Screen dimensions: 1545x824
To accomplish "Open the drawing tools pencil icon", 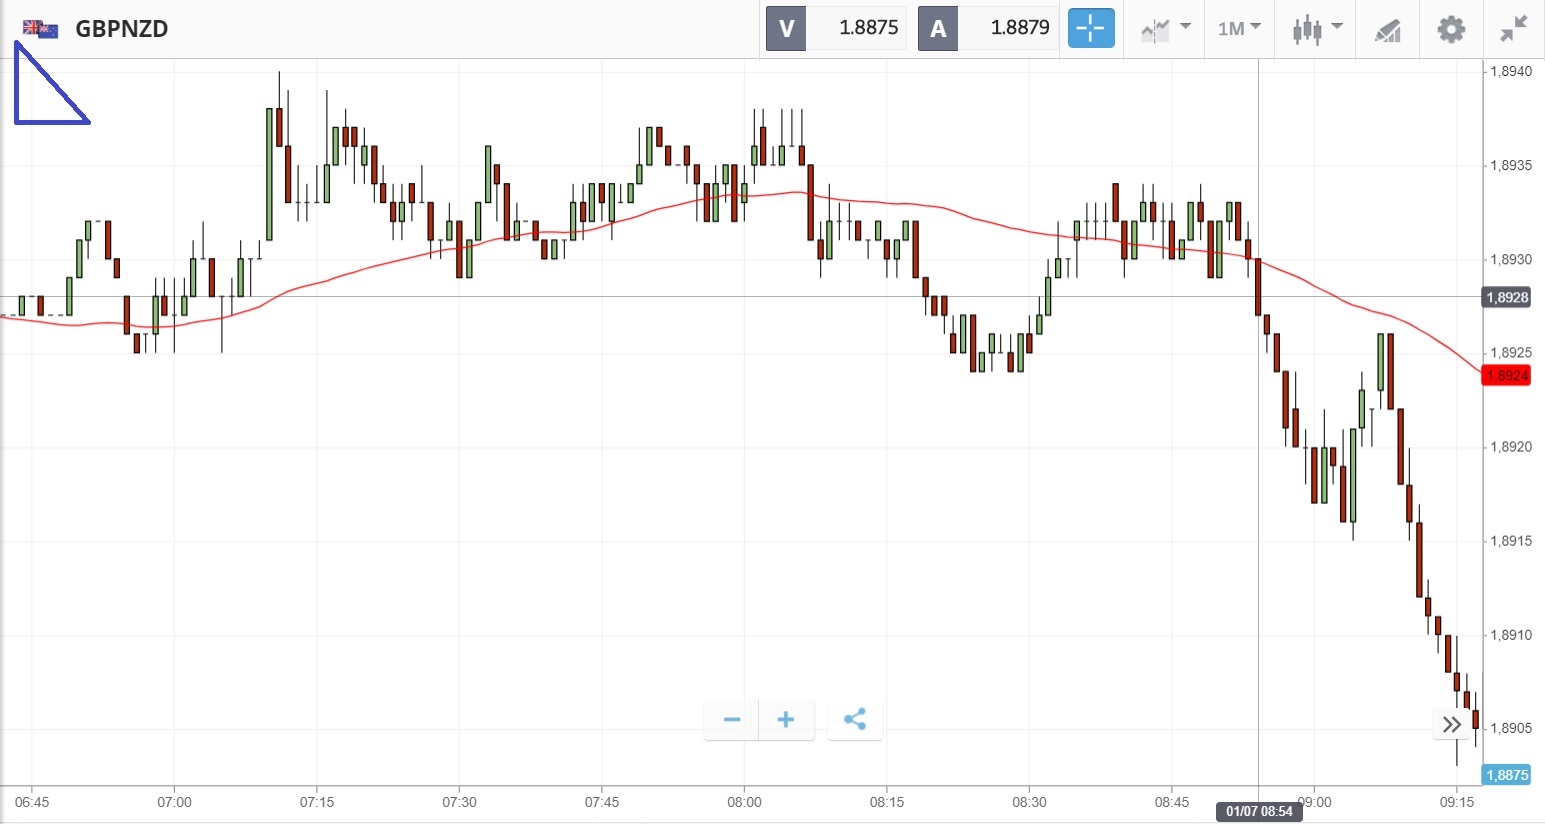I will (1387, 29).
